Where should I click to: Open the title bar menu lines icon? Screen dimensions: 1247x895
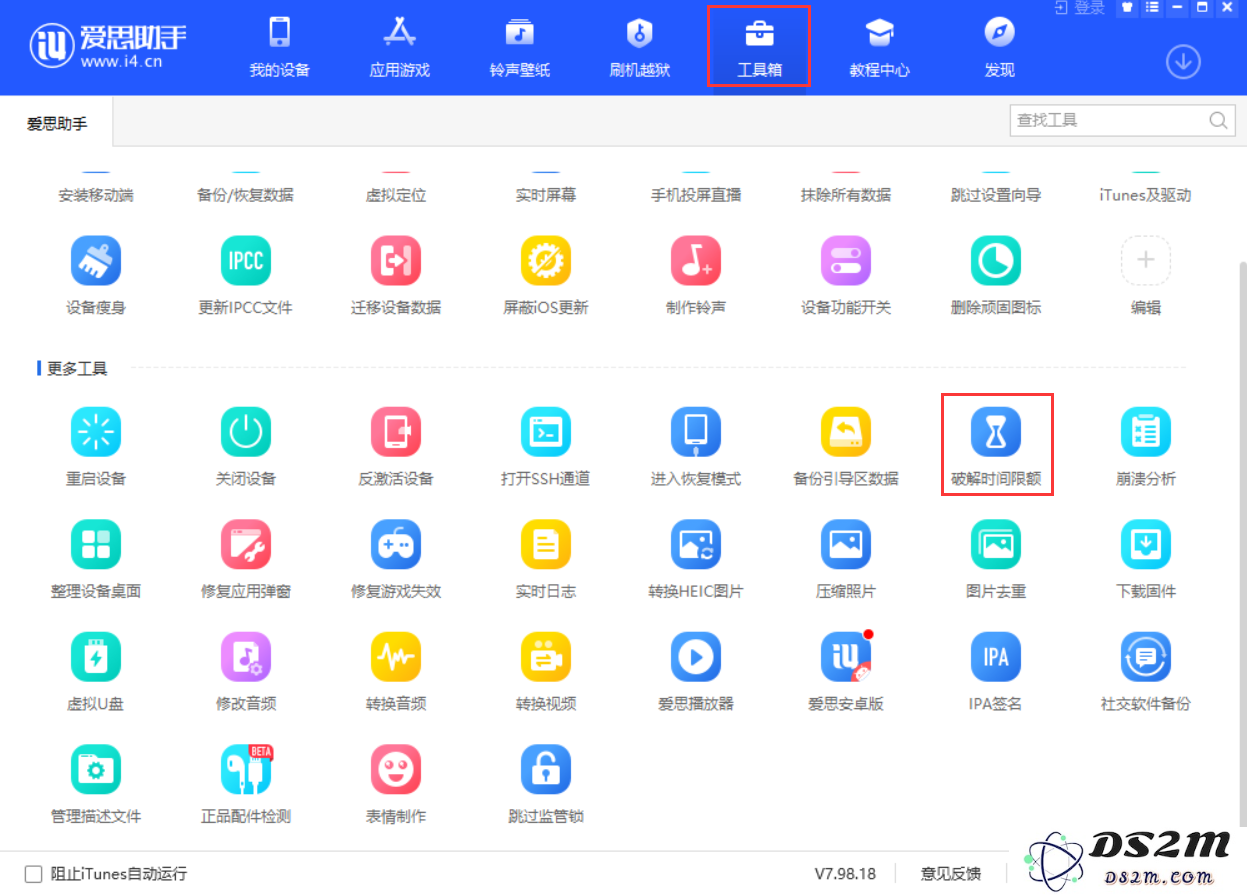(x=1152, y=8)
